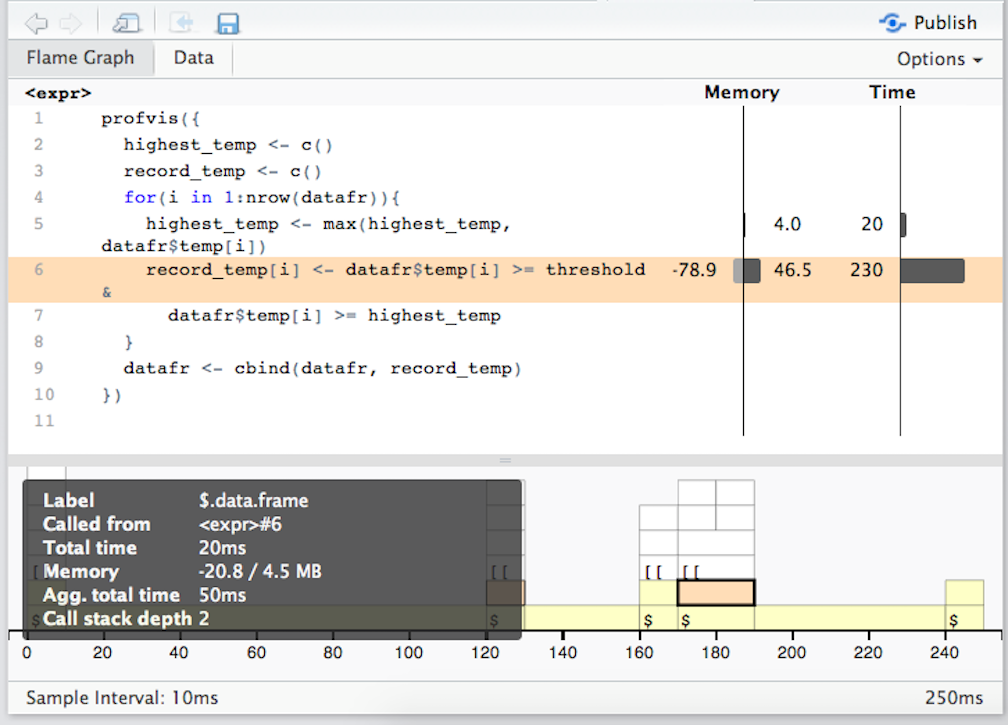This screenshot has width=1008, height=725.
Task: Click the back navigation arrow
Action: tap(36, 22)
